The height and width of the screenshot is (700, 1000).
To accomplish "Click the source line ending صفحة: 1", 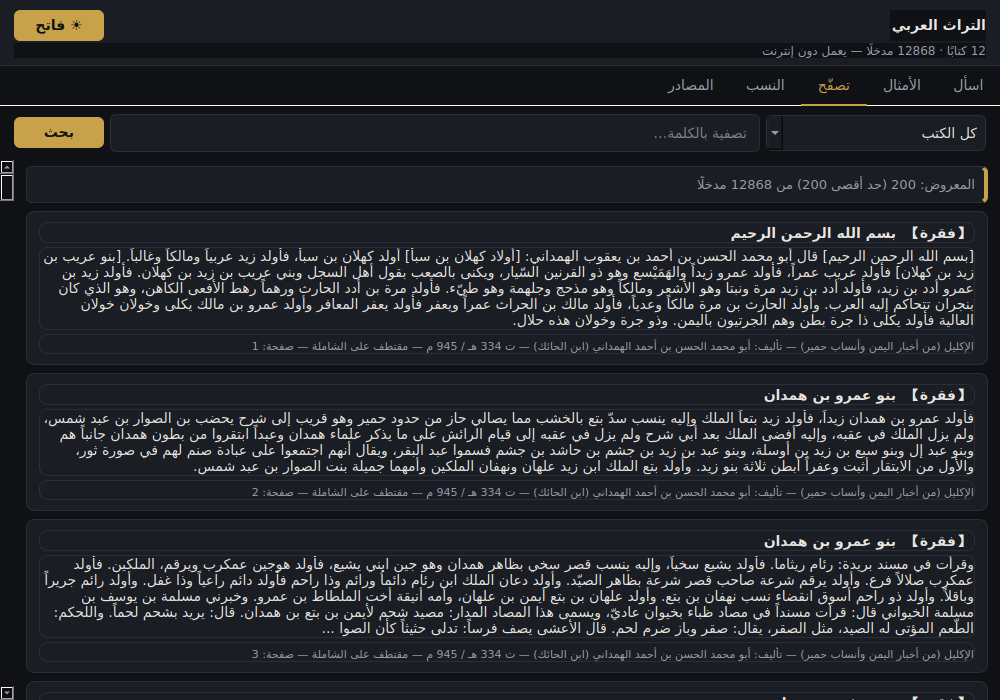I will [x=507, y=346].
